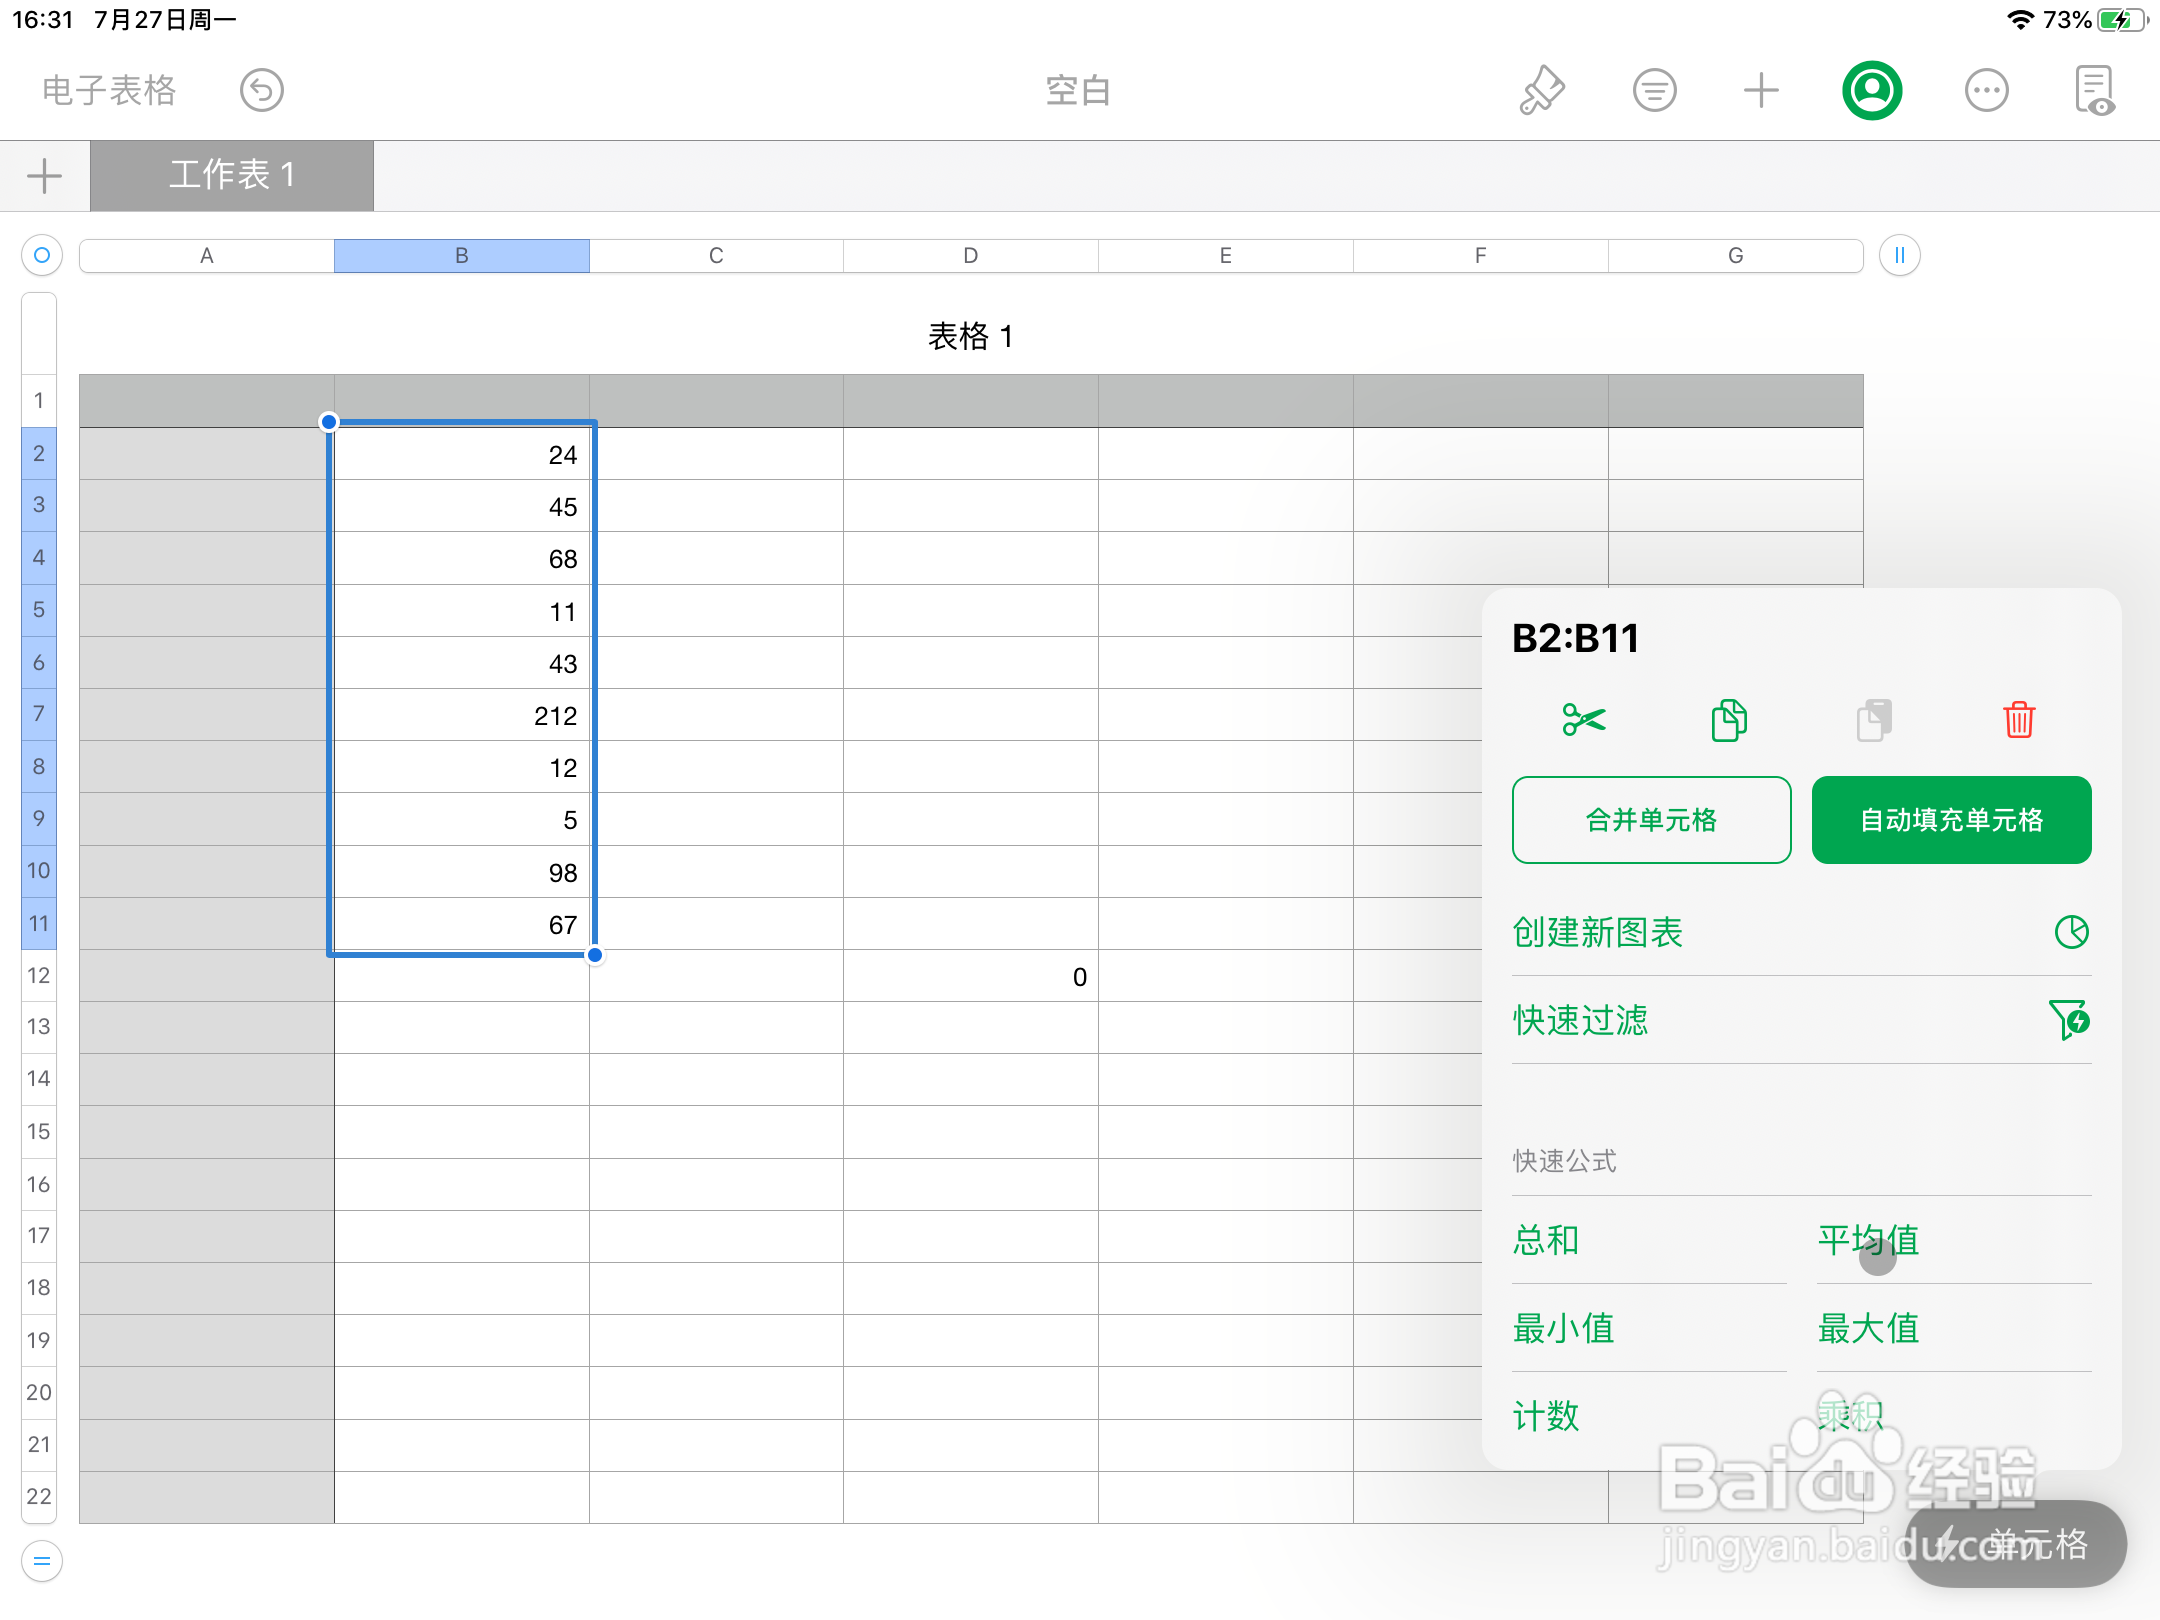This screenshot has height=1620, width=2160.
Task: Enable 合并单元格 for selected cells
Action: pos(1651,820)
